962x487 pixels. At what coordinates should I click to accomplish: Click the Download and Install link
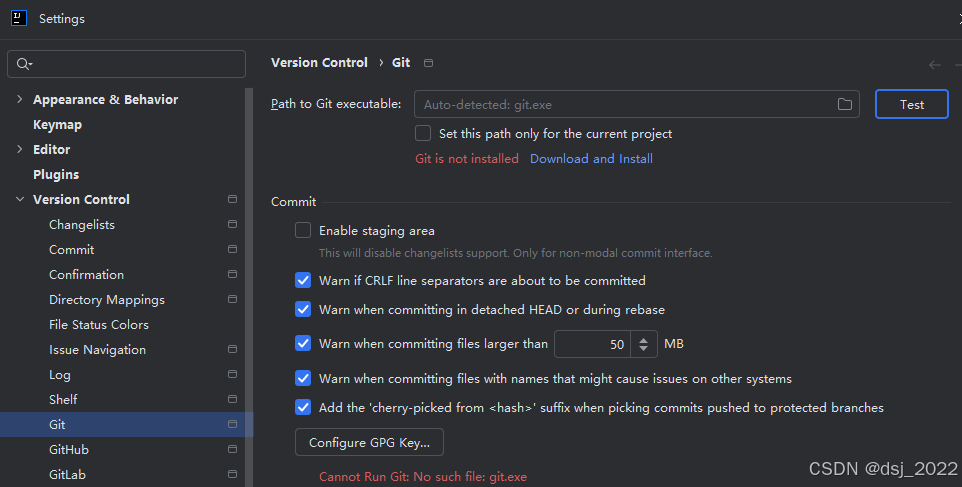pyautogui.click(x=591, y=159)
